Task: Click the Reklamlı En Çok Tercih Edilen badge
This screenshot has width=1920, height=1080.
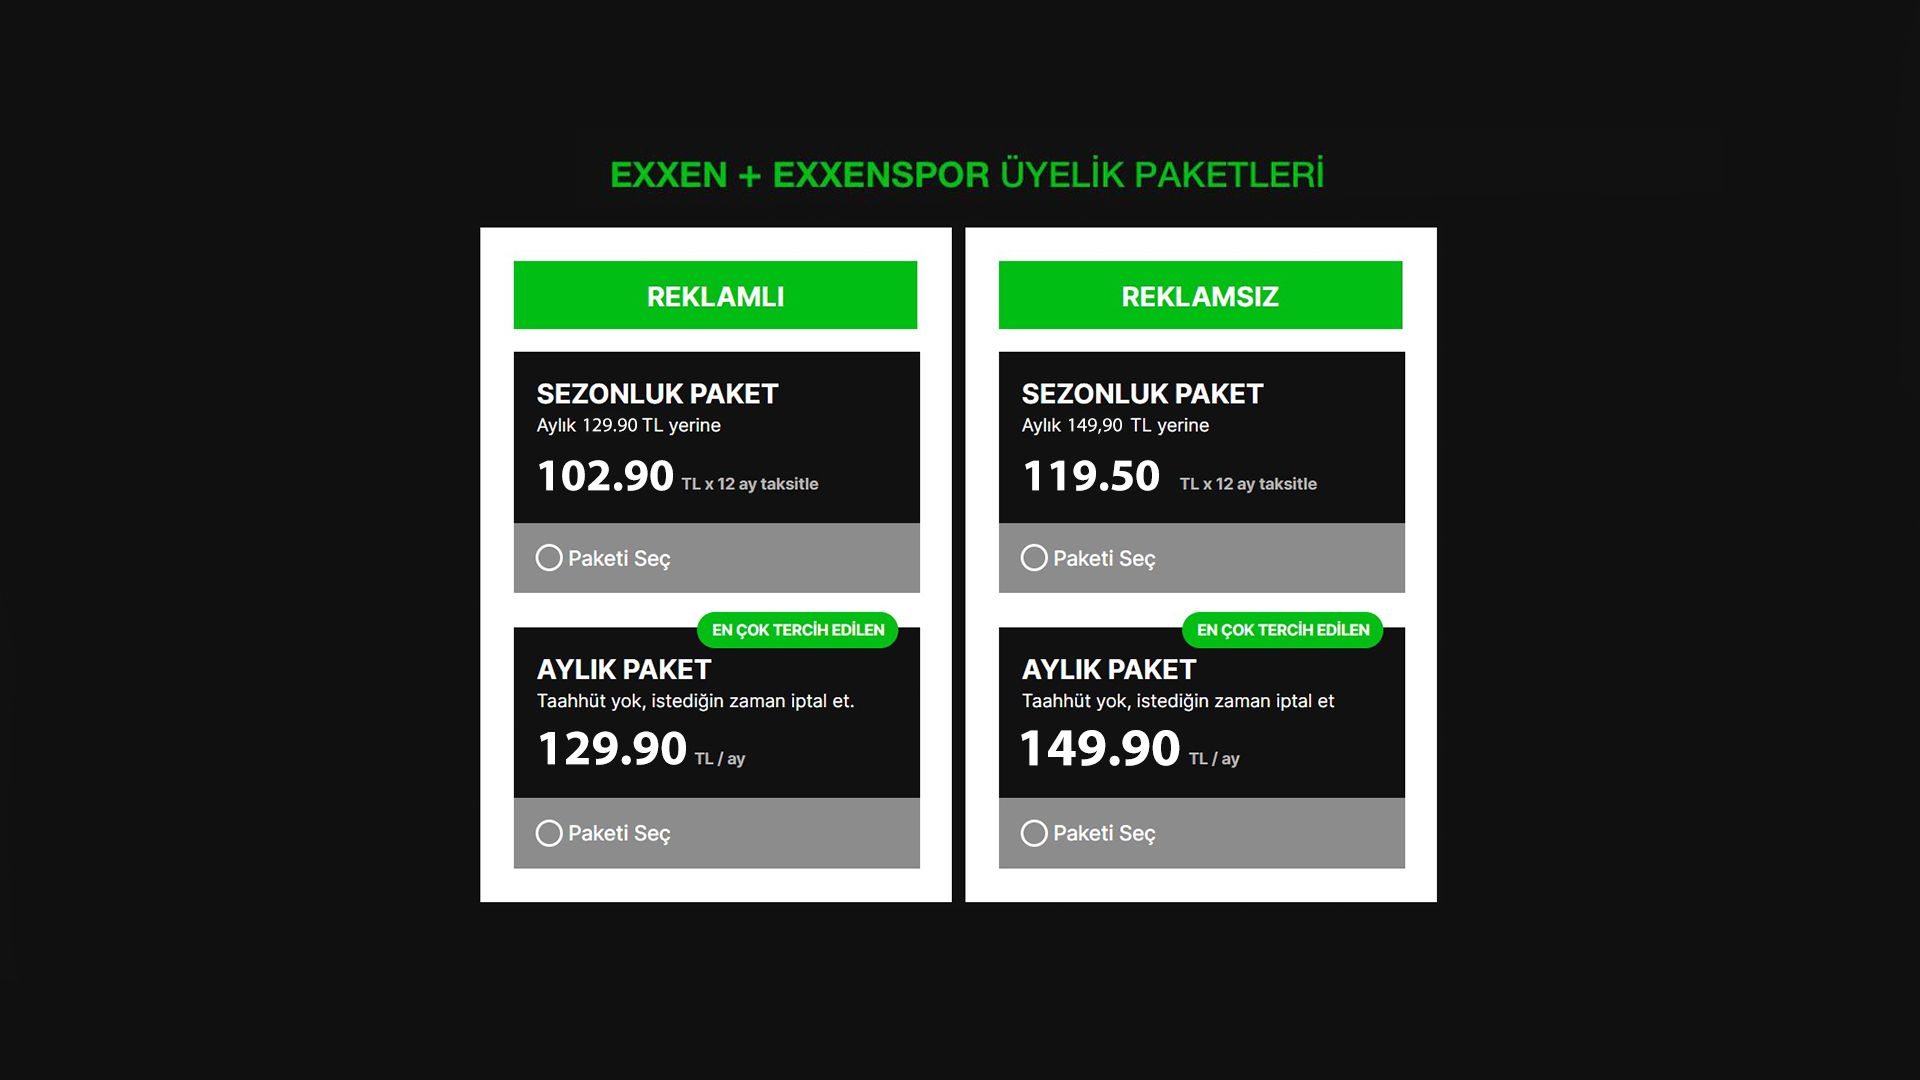Action: coord(798,630)
